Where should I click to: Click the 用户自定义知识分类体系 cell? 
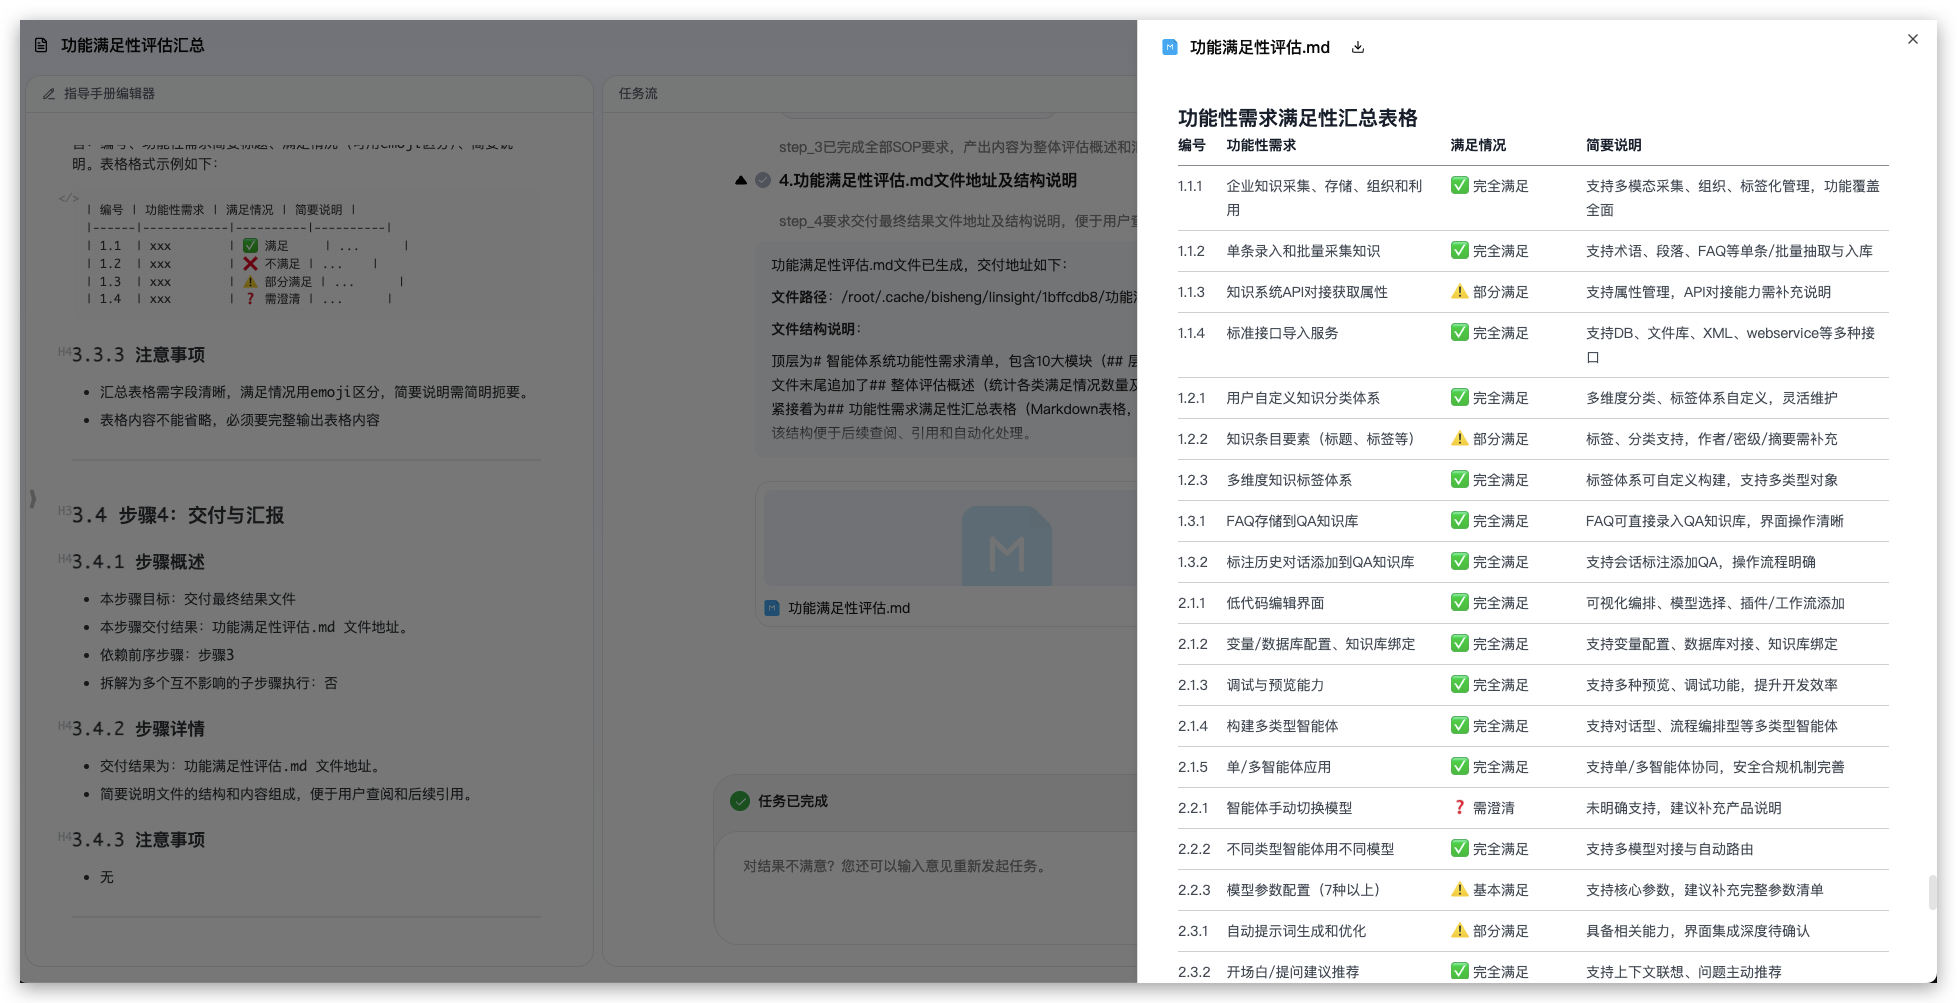click(x=1303, y=398)
